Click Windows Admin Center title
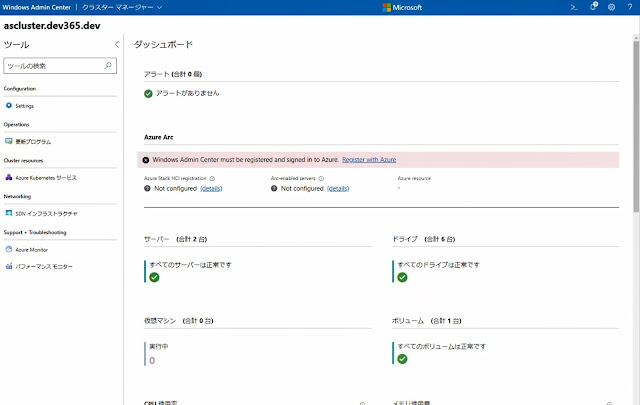640x405 pixels. click(36, 7)
